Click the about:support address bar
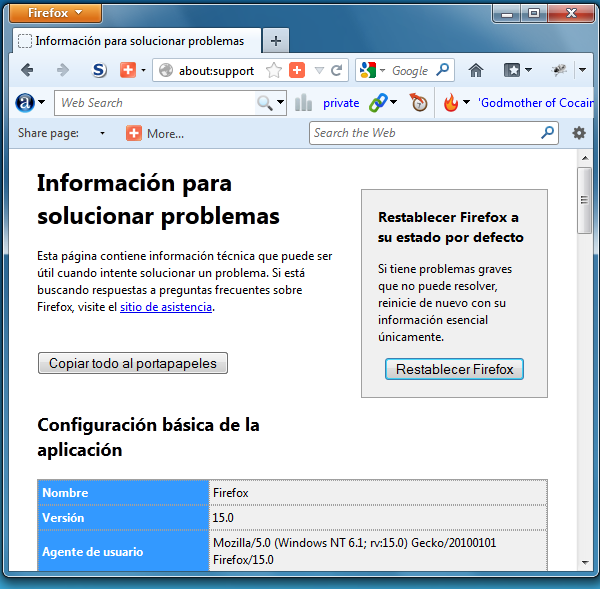The height and width of the screenshot is (590, 600). click(216, 70)
